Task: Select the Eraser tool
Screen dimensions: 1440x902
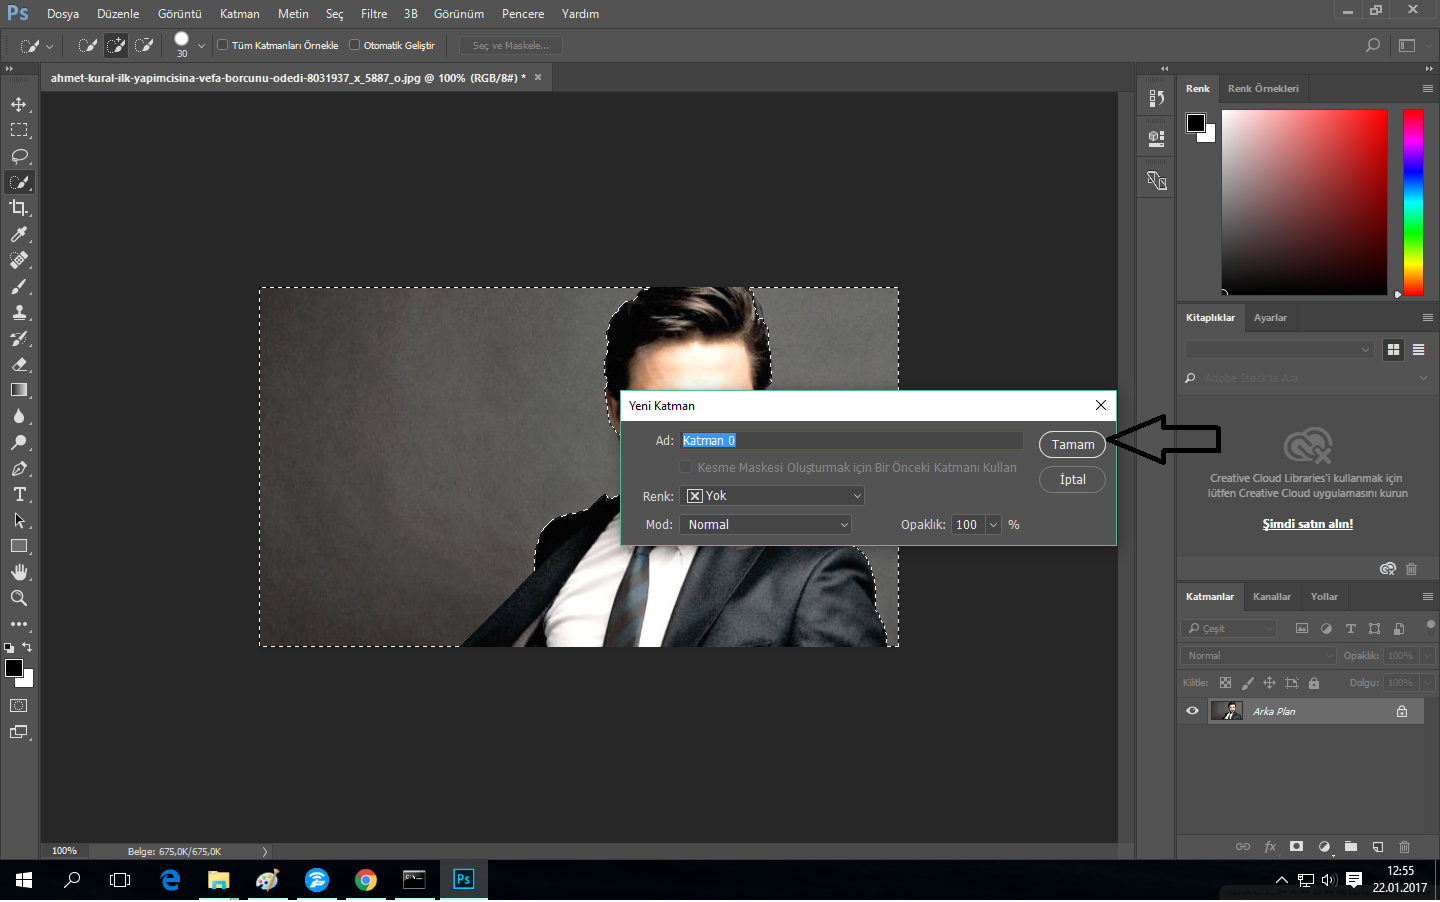Action: [19, 364]
